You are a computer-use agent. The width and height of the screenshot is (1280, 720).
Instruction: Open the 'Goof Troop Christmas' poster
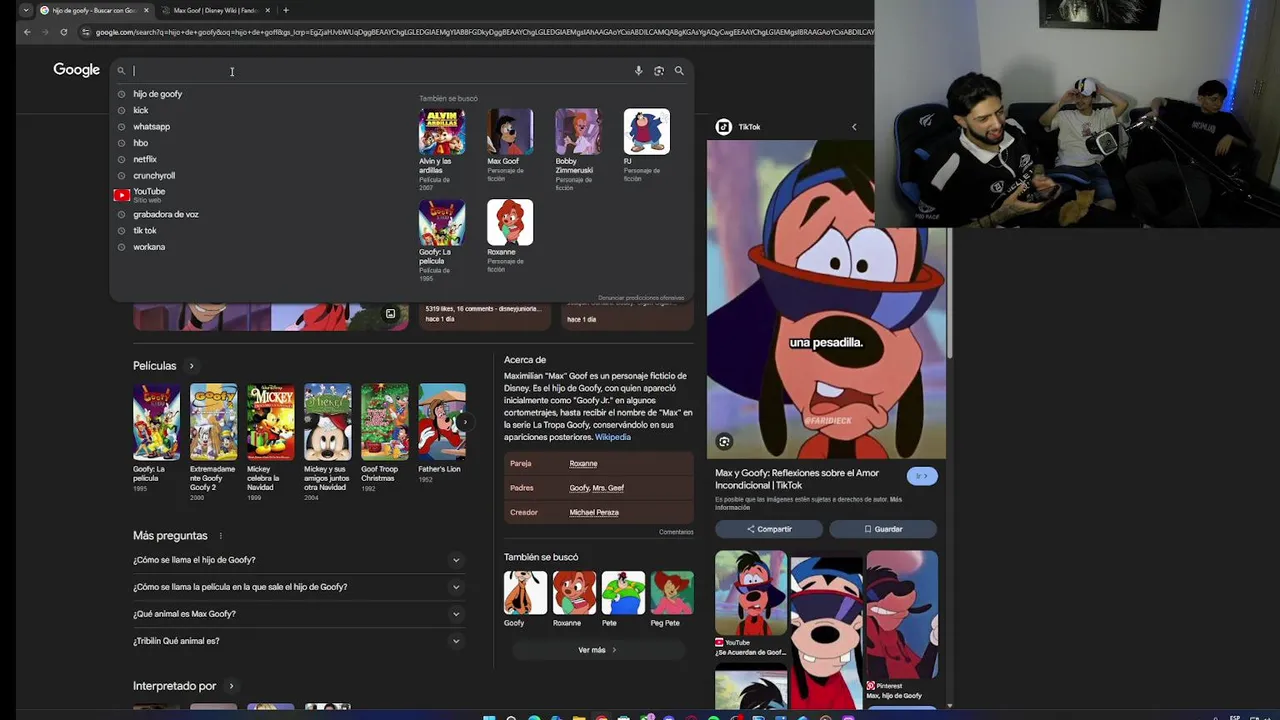(x=384, y=422)
